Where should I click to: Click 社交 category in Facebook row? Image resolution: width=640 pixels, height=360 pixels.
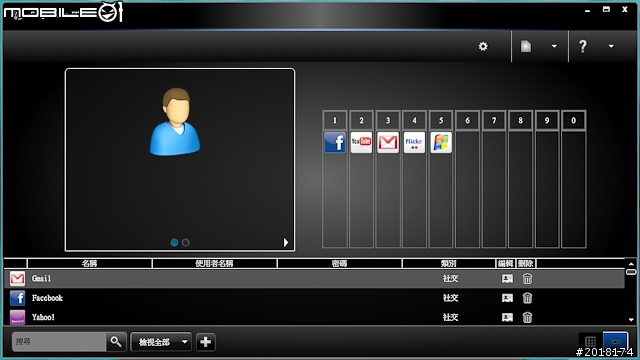[451, 298]
